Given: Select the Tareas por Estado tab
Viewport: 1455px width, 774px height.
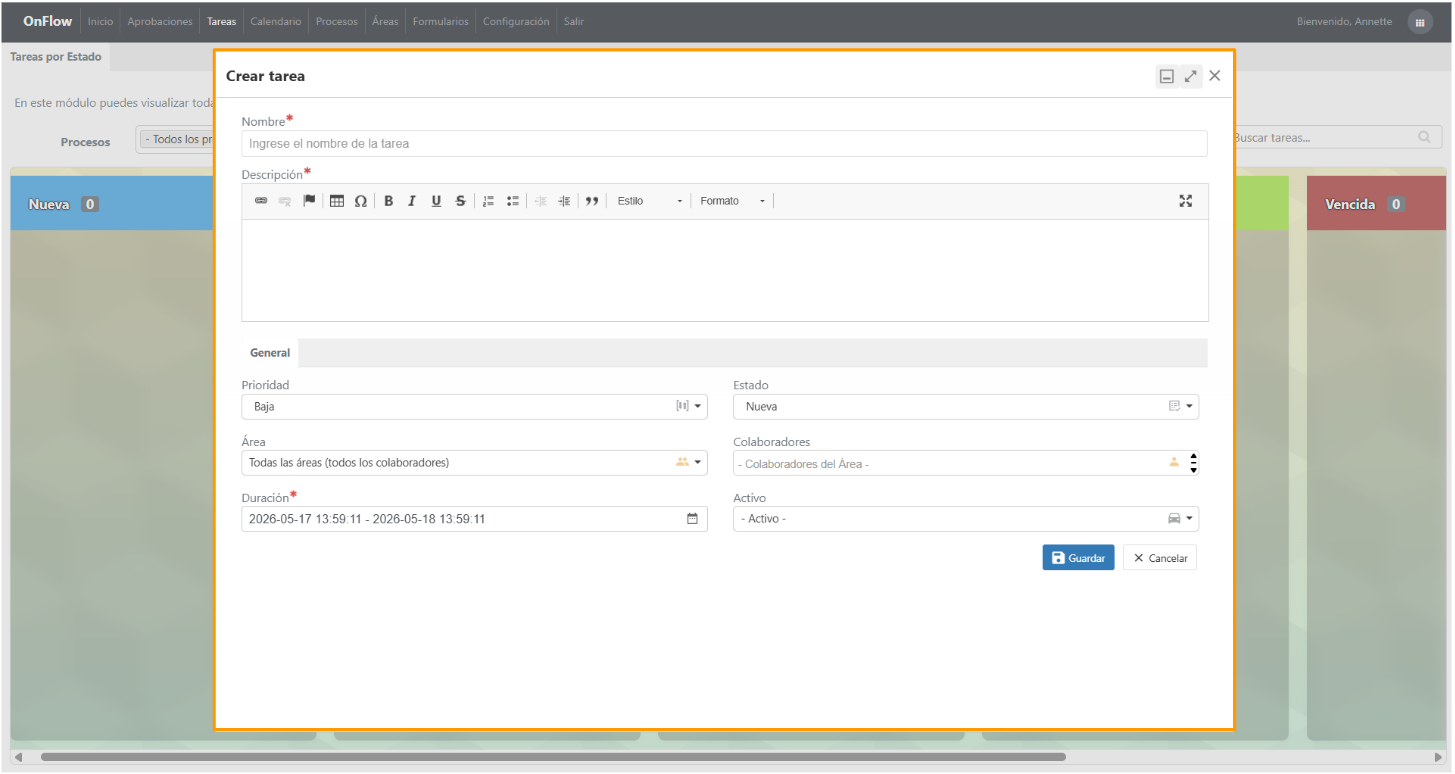Looking at the screenshot, I should click(56, 57).
